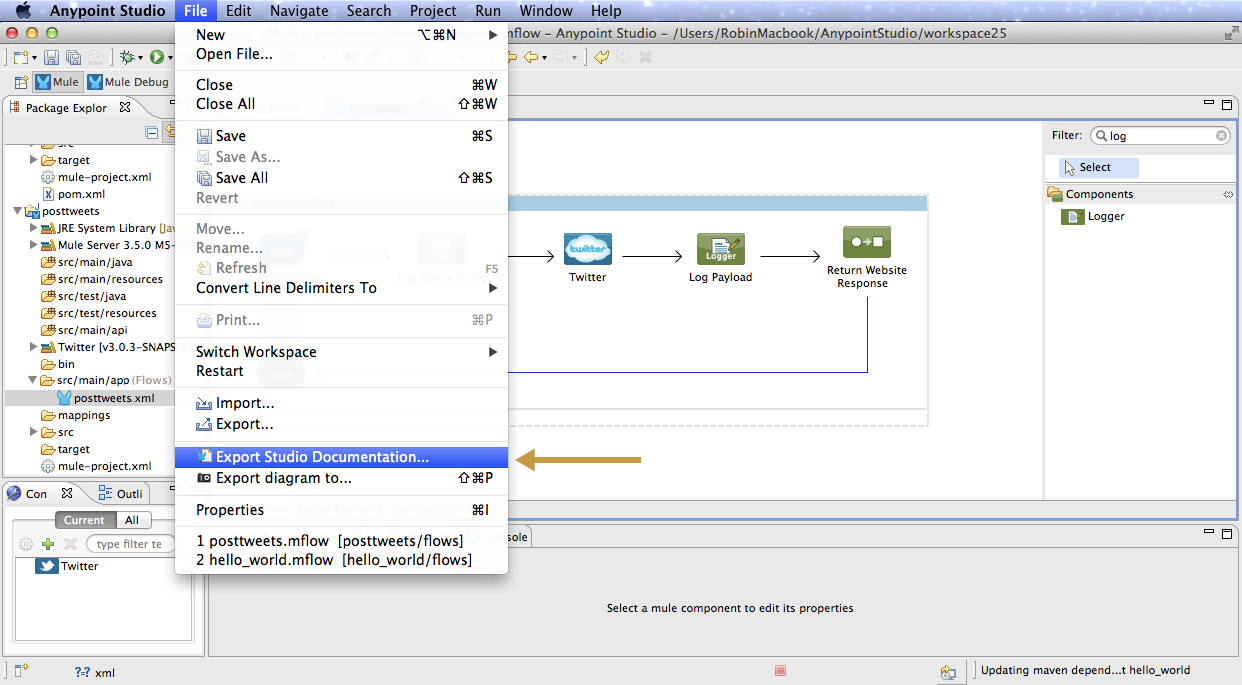Screen dimensions: 1242x685
Task: Click the Twitter connector on the canvas
Action: tap(587, 248)
